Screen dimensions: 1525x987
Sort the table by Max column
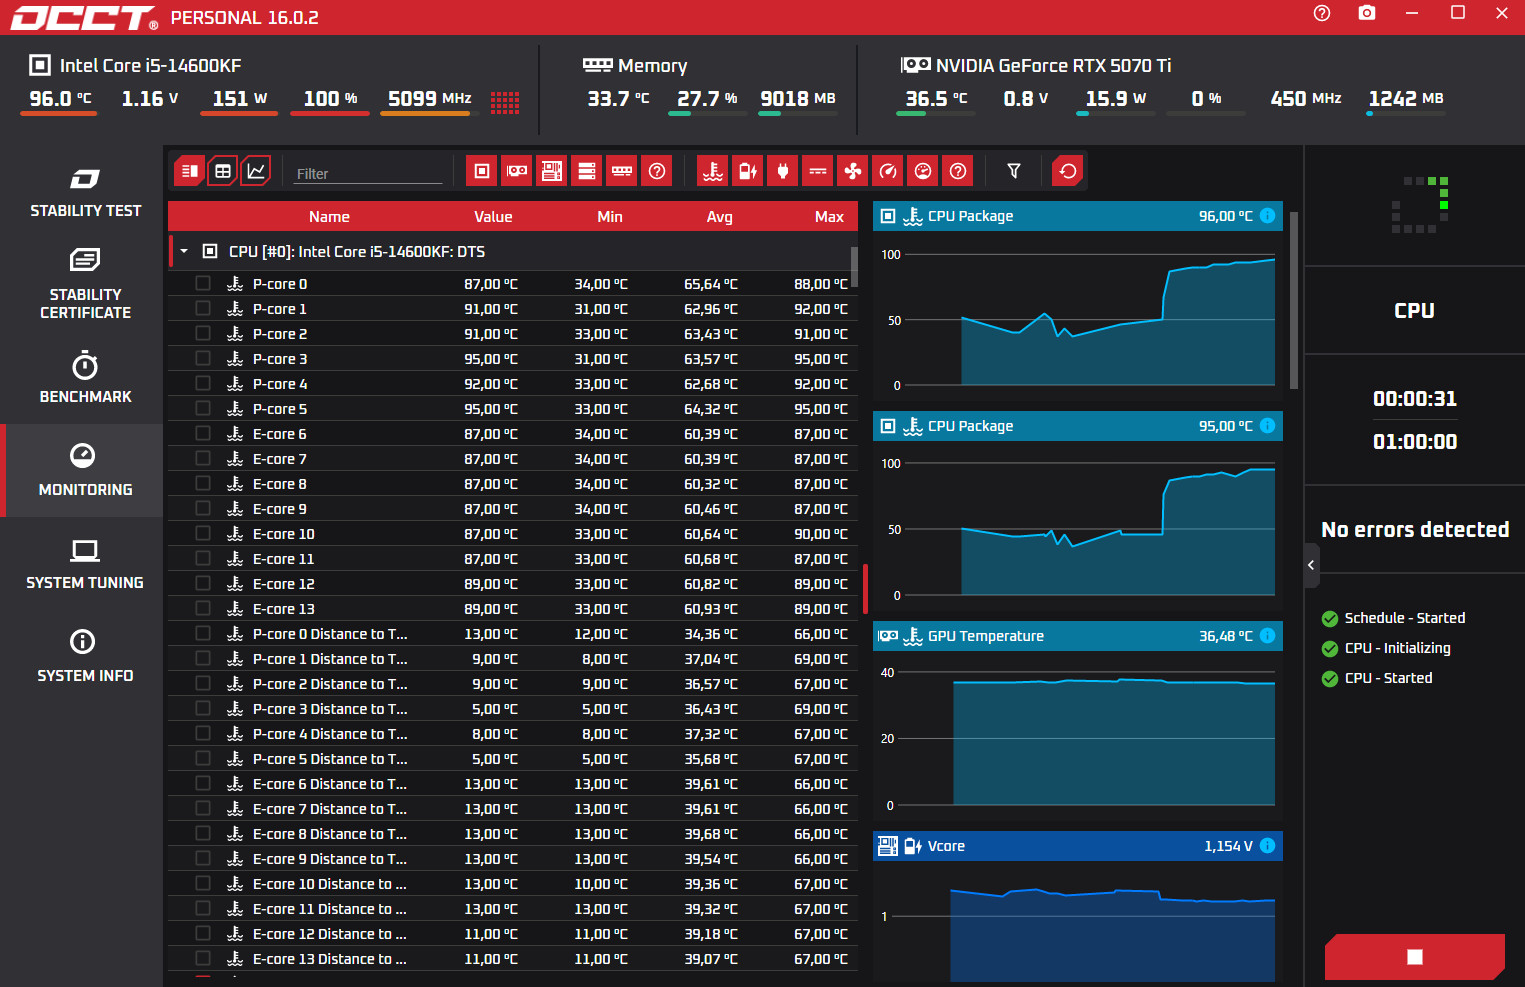click(x=829, y=216)
